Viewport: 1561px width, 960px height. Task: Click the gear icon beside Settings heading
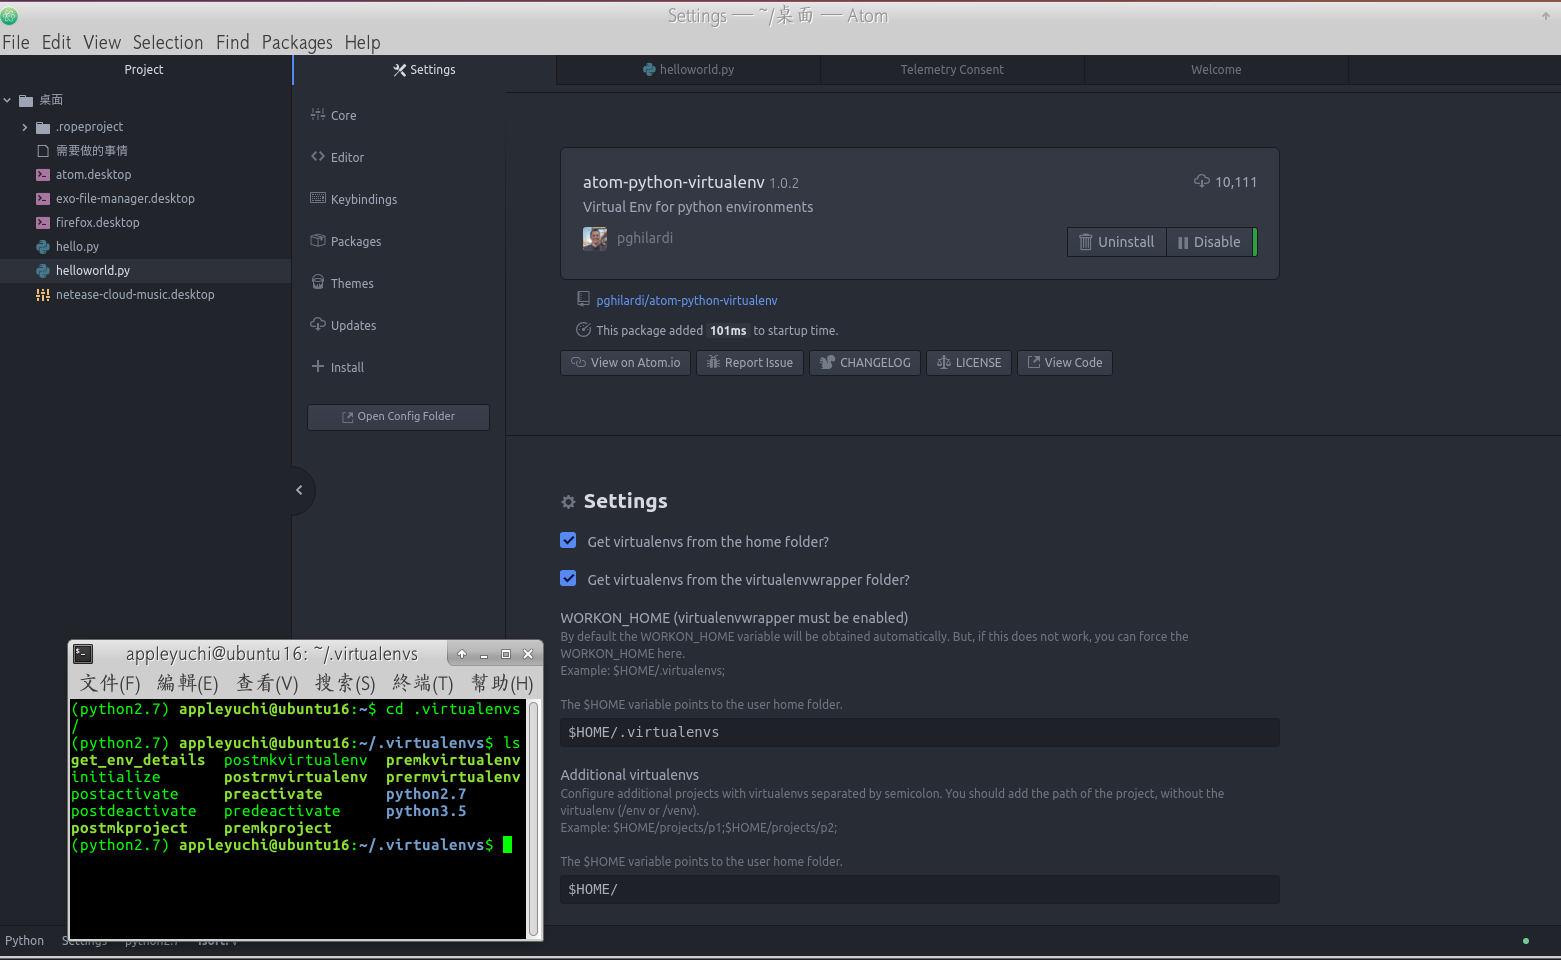pyautogui.click(x=568, y=502)
